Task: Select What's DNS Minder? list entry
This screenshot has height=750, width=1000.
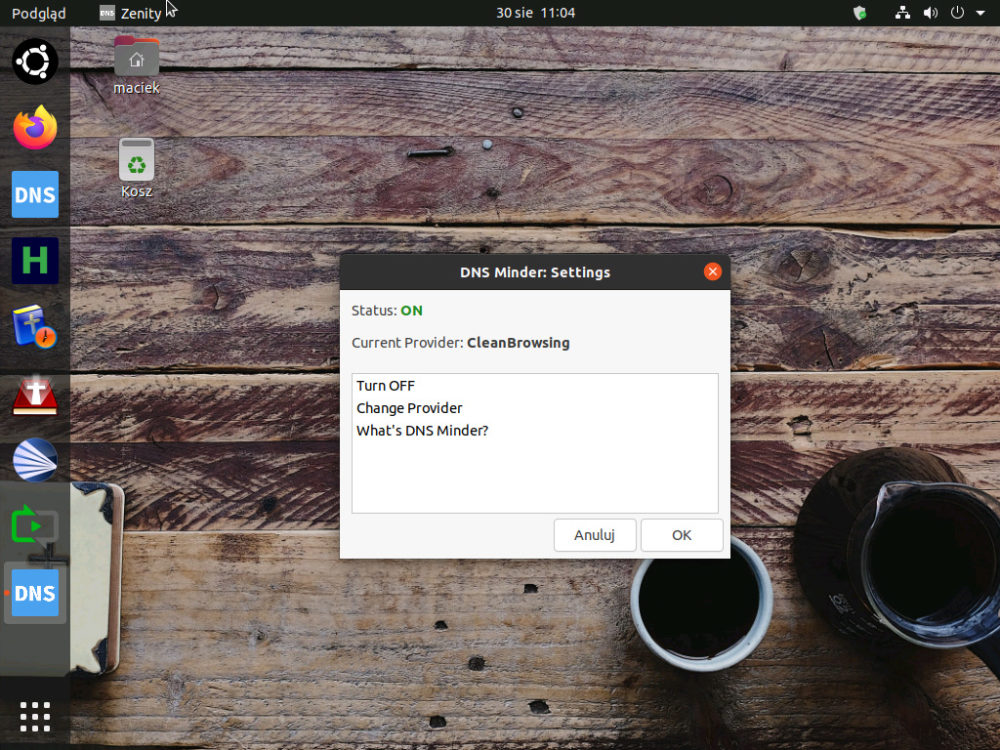Action: [x=534, y=430]
